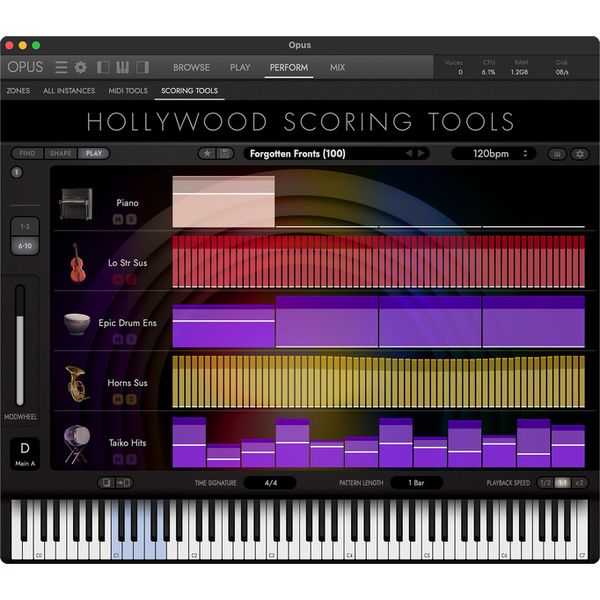Mute the Piano track
The image size is (600, 600).
point(118,219)
